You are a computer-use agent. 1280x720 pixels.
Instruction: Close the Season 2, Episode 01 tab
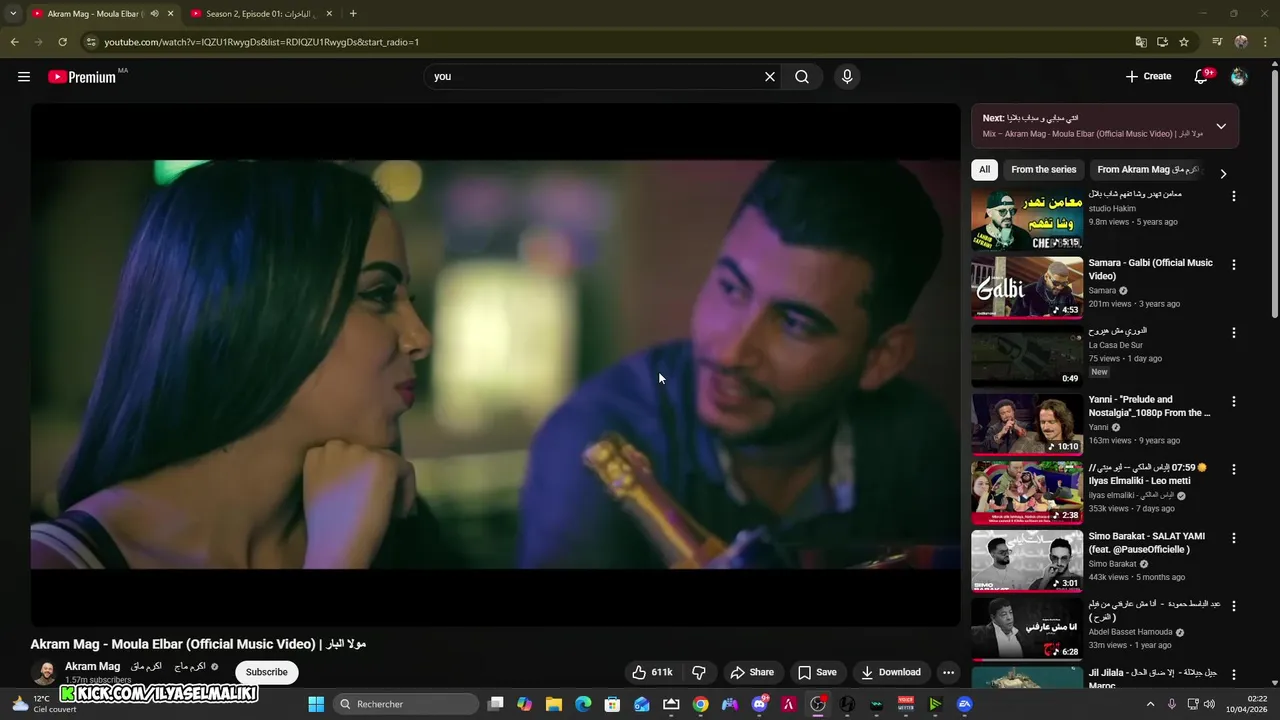(x=328, y=14)
